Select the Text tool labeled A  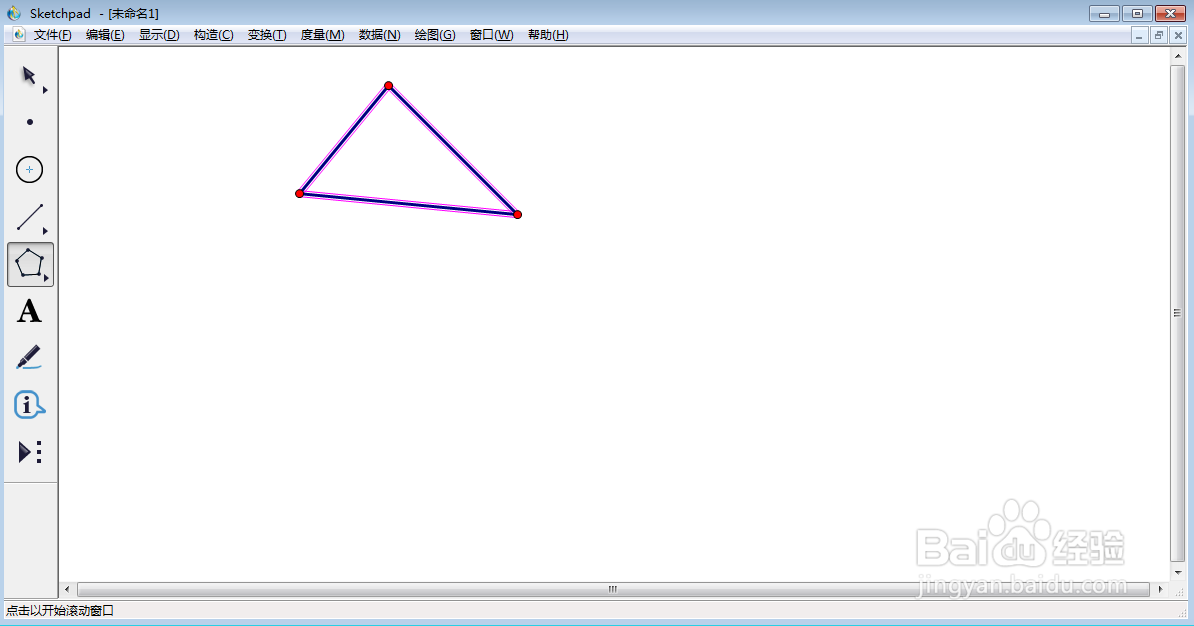[x=30, y=311]
